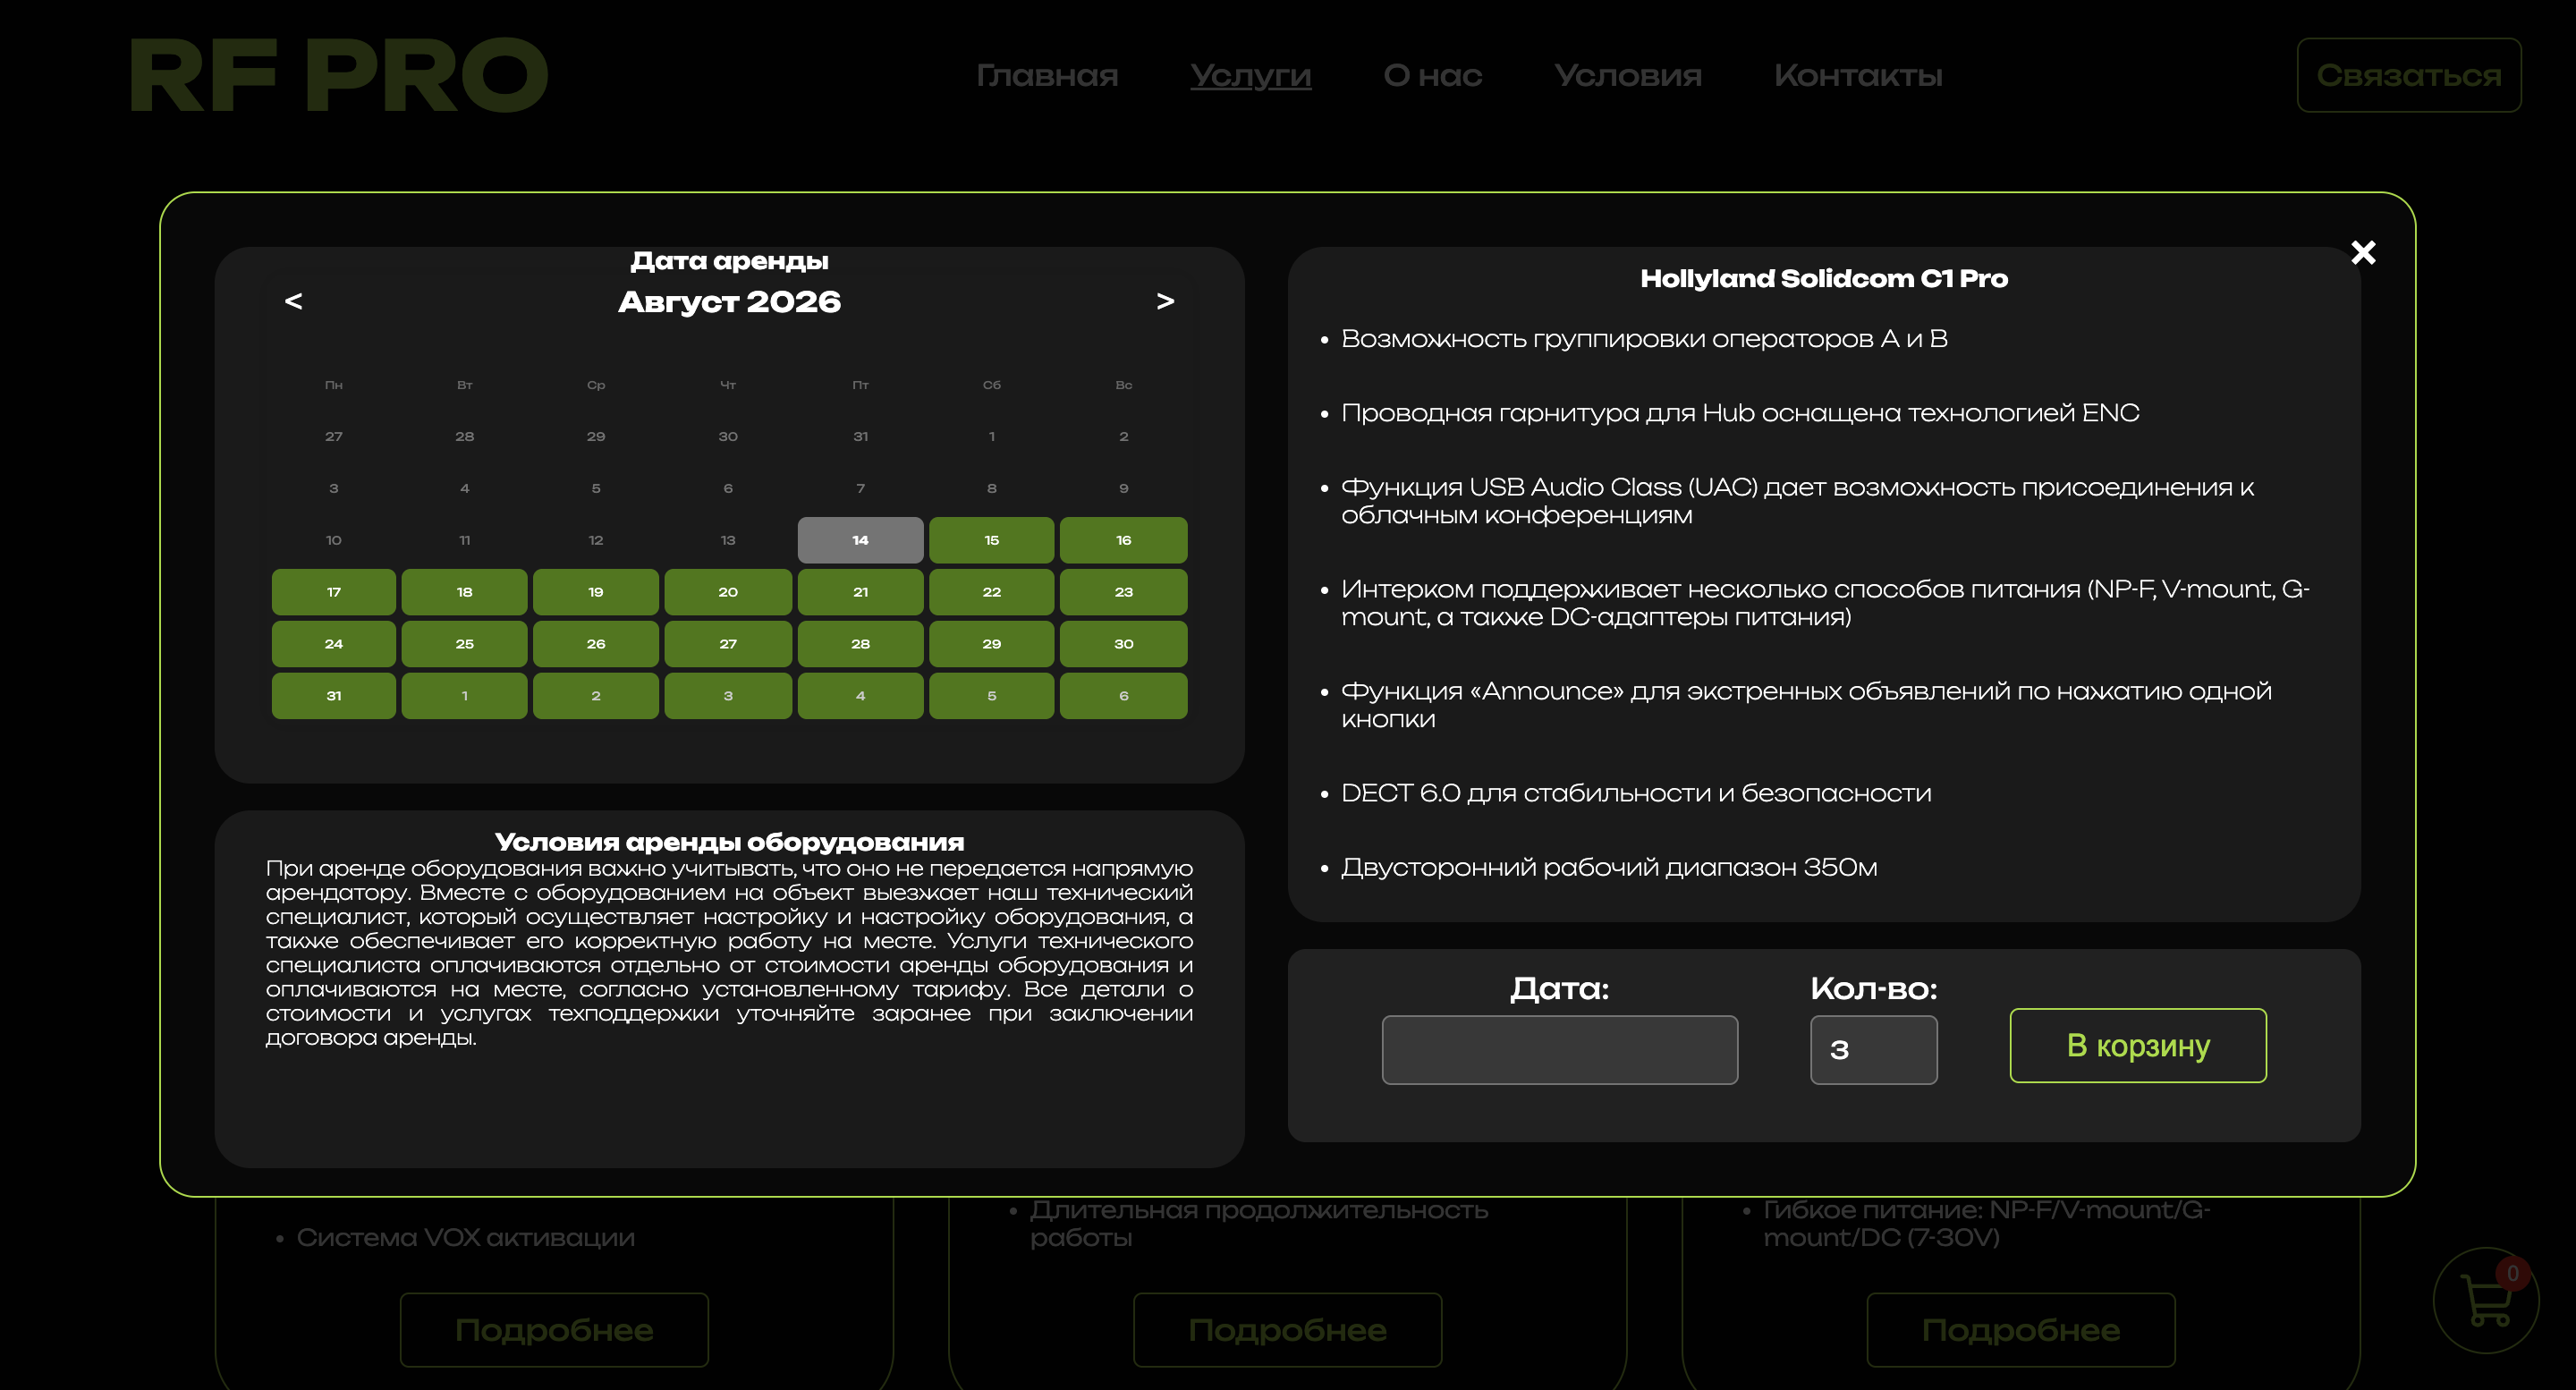Pick August 15 in the calendar
This screenshot has width=2576, height=1390.
991,540
